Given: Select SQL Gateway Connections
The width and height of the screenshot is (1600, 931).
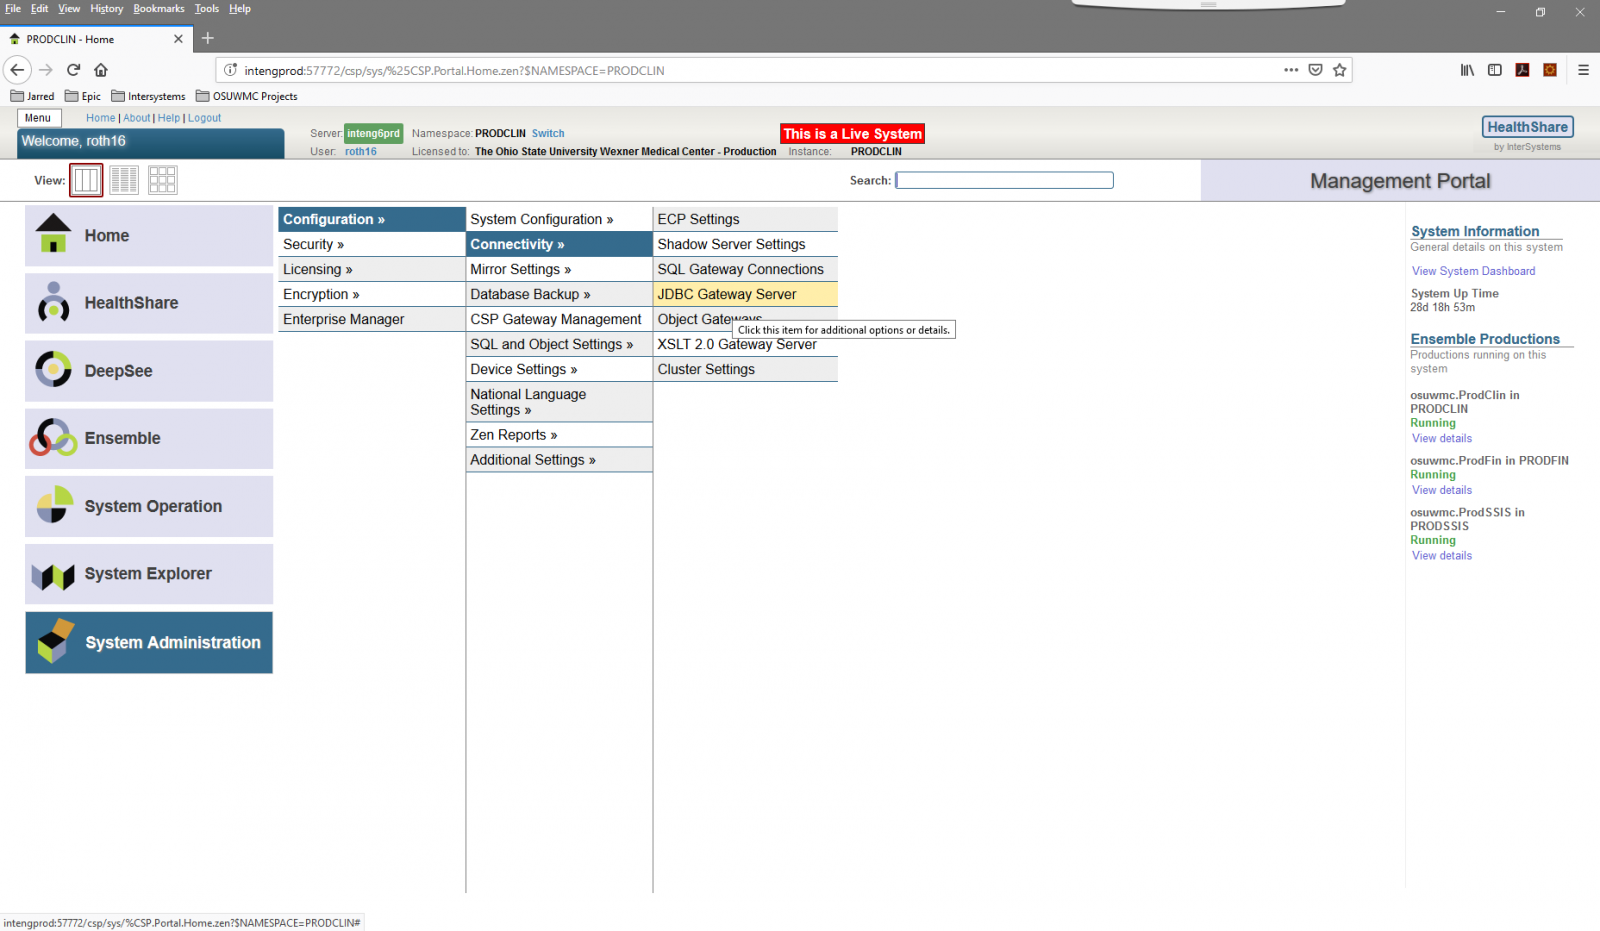Looking at the screenshot, I should click(x=746, y=269).
